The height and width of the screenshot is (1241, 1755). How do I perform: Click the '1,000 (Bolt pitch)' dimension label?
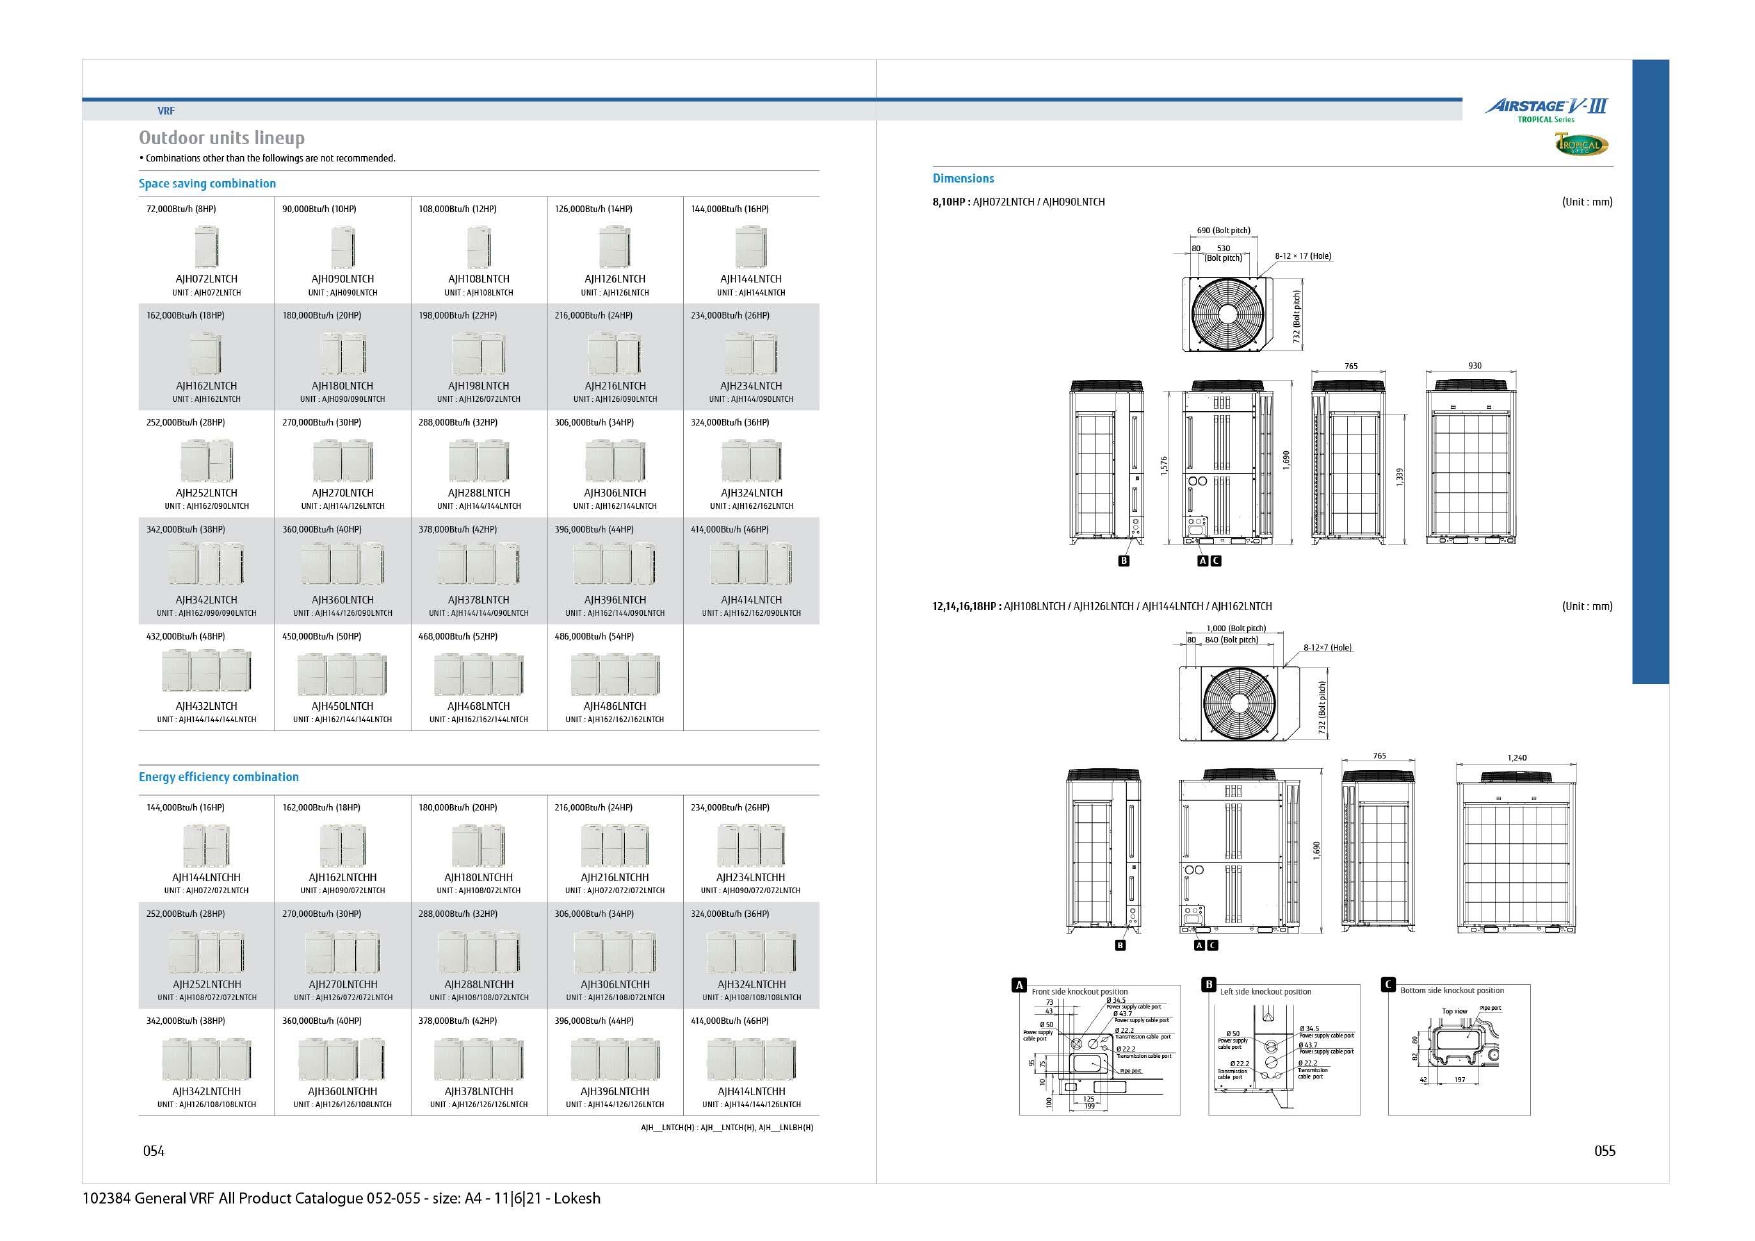1236,629
